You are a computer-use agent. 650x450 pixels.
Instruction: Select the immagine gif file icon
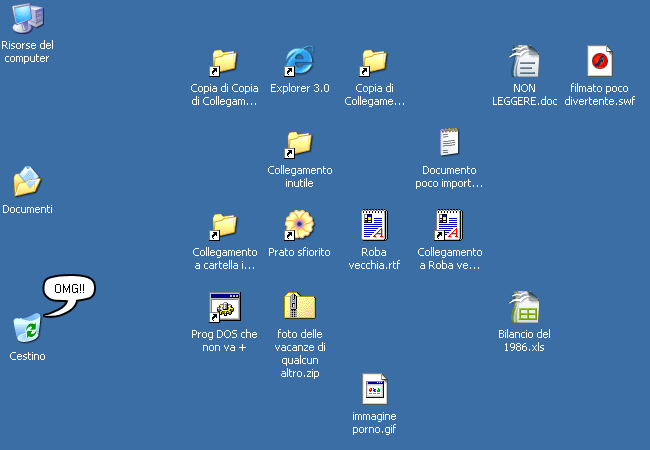pyautogui.click(x=375, y=389)
